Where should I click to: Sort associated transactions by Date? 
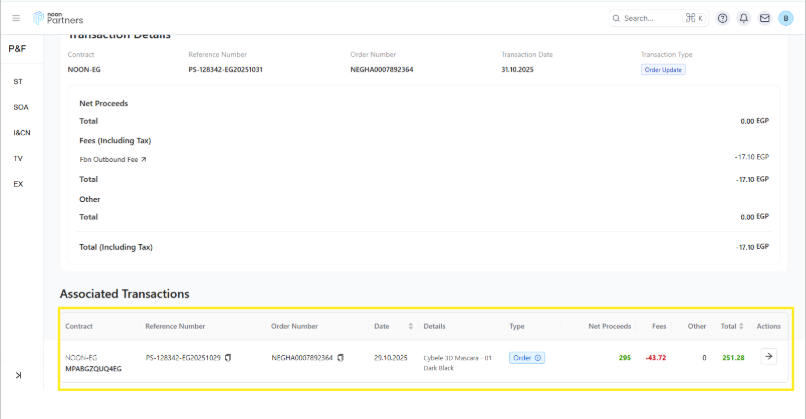click(x=410, y=326)
